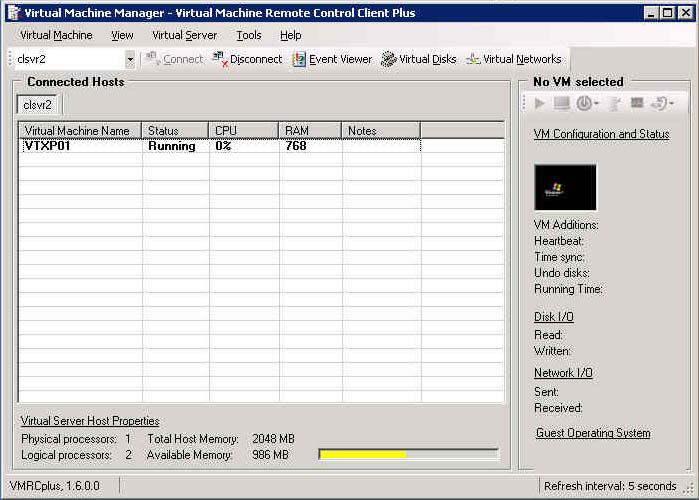
Task: Click the 2048 MB total memory value
Action: pos(273,439)
